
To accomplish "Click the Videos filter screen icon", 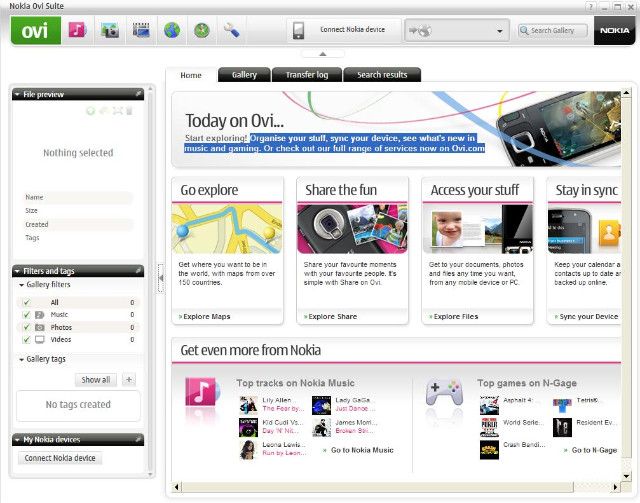I will pyautogui.click(x=40, y=339).
